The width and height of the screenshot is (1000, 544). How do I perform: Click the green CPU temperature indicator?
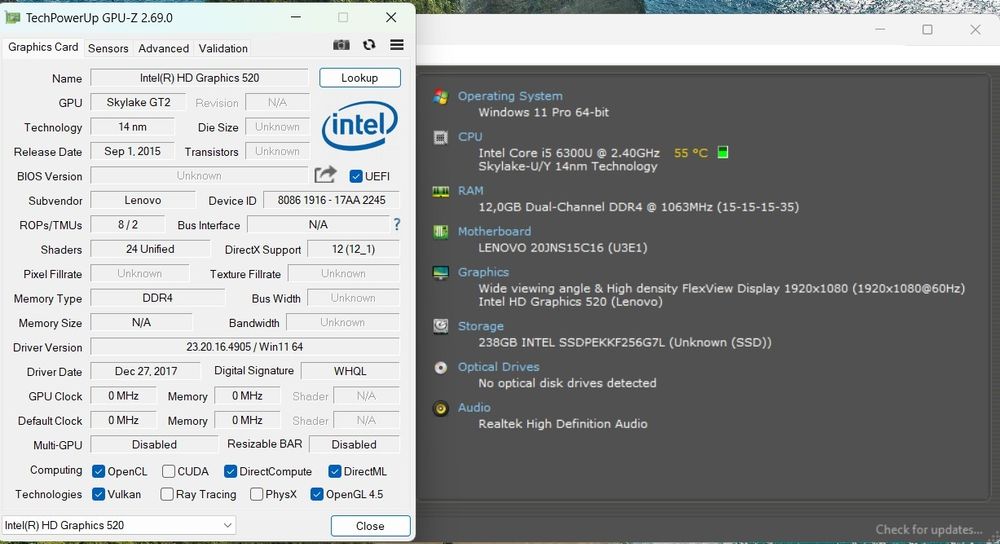coord(723,152)
